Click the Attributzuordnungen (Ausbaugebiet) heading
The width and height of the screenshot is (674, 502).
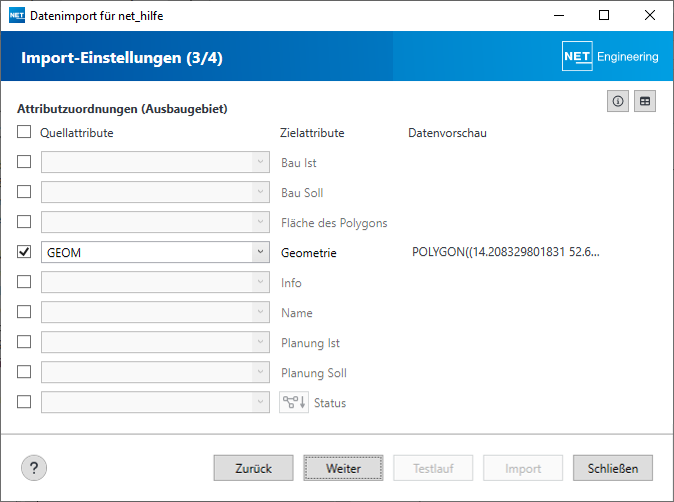[122, 109]
